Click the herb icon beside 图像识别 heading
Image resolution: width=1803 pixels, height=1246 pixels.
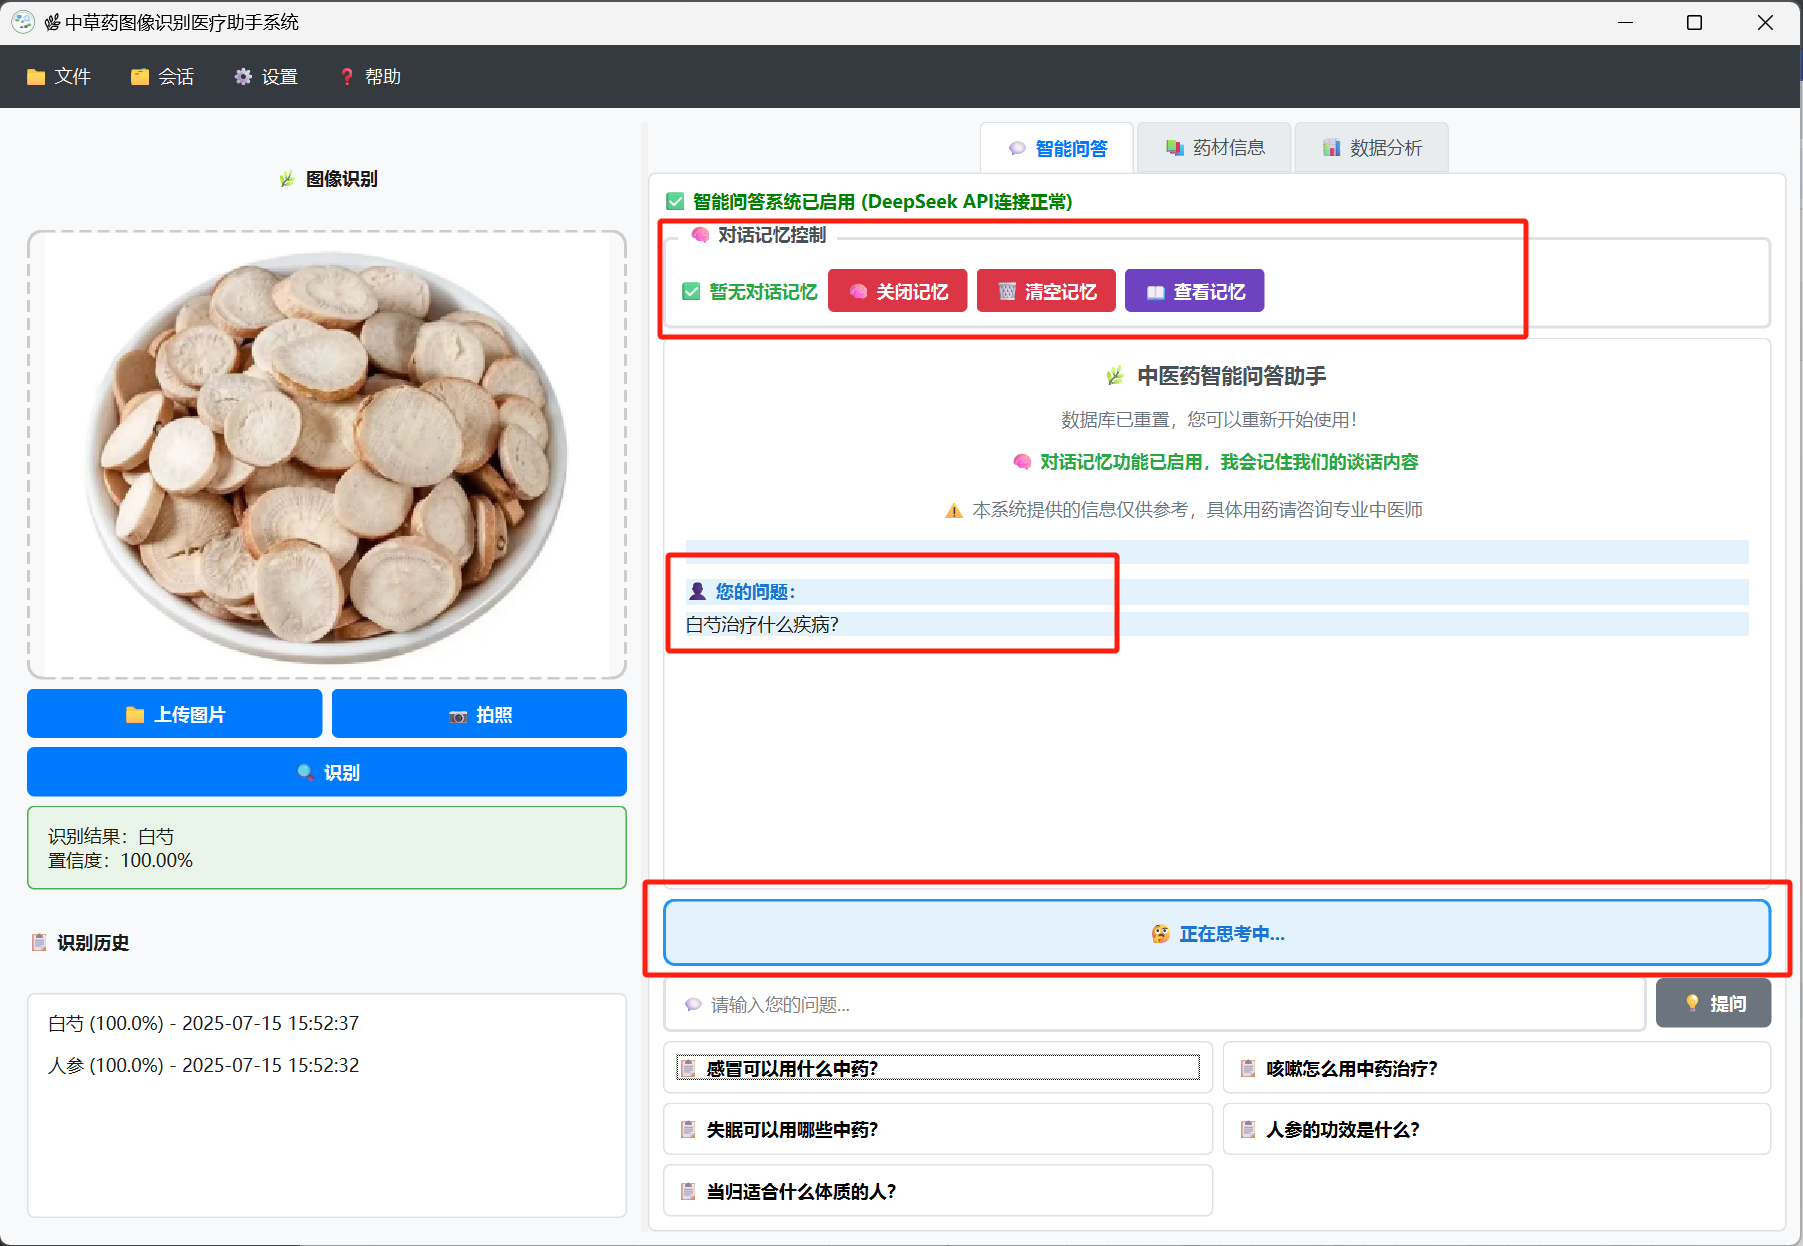coord(287,178)
